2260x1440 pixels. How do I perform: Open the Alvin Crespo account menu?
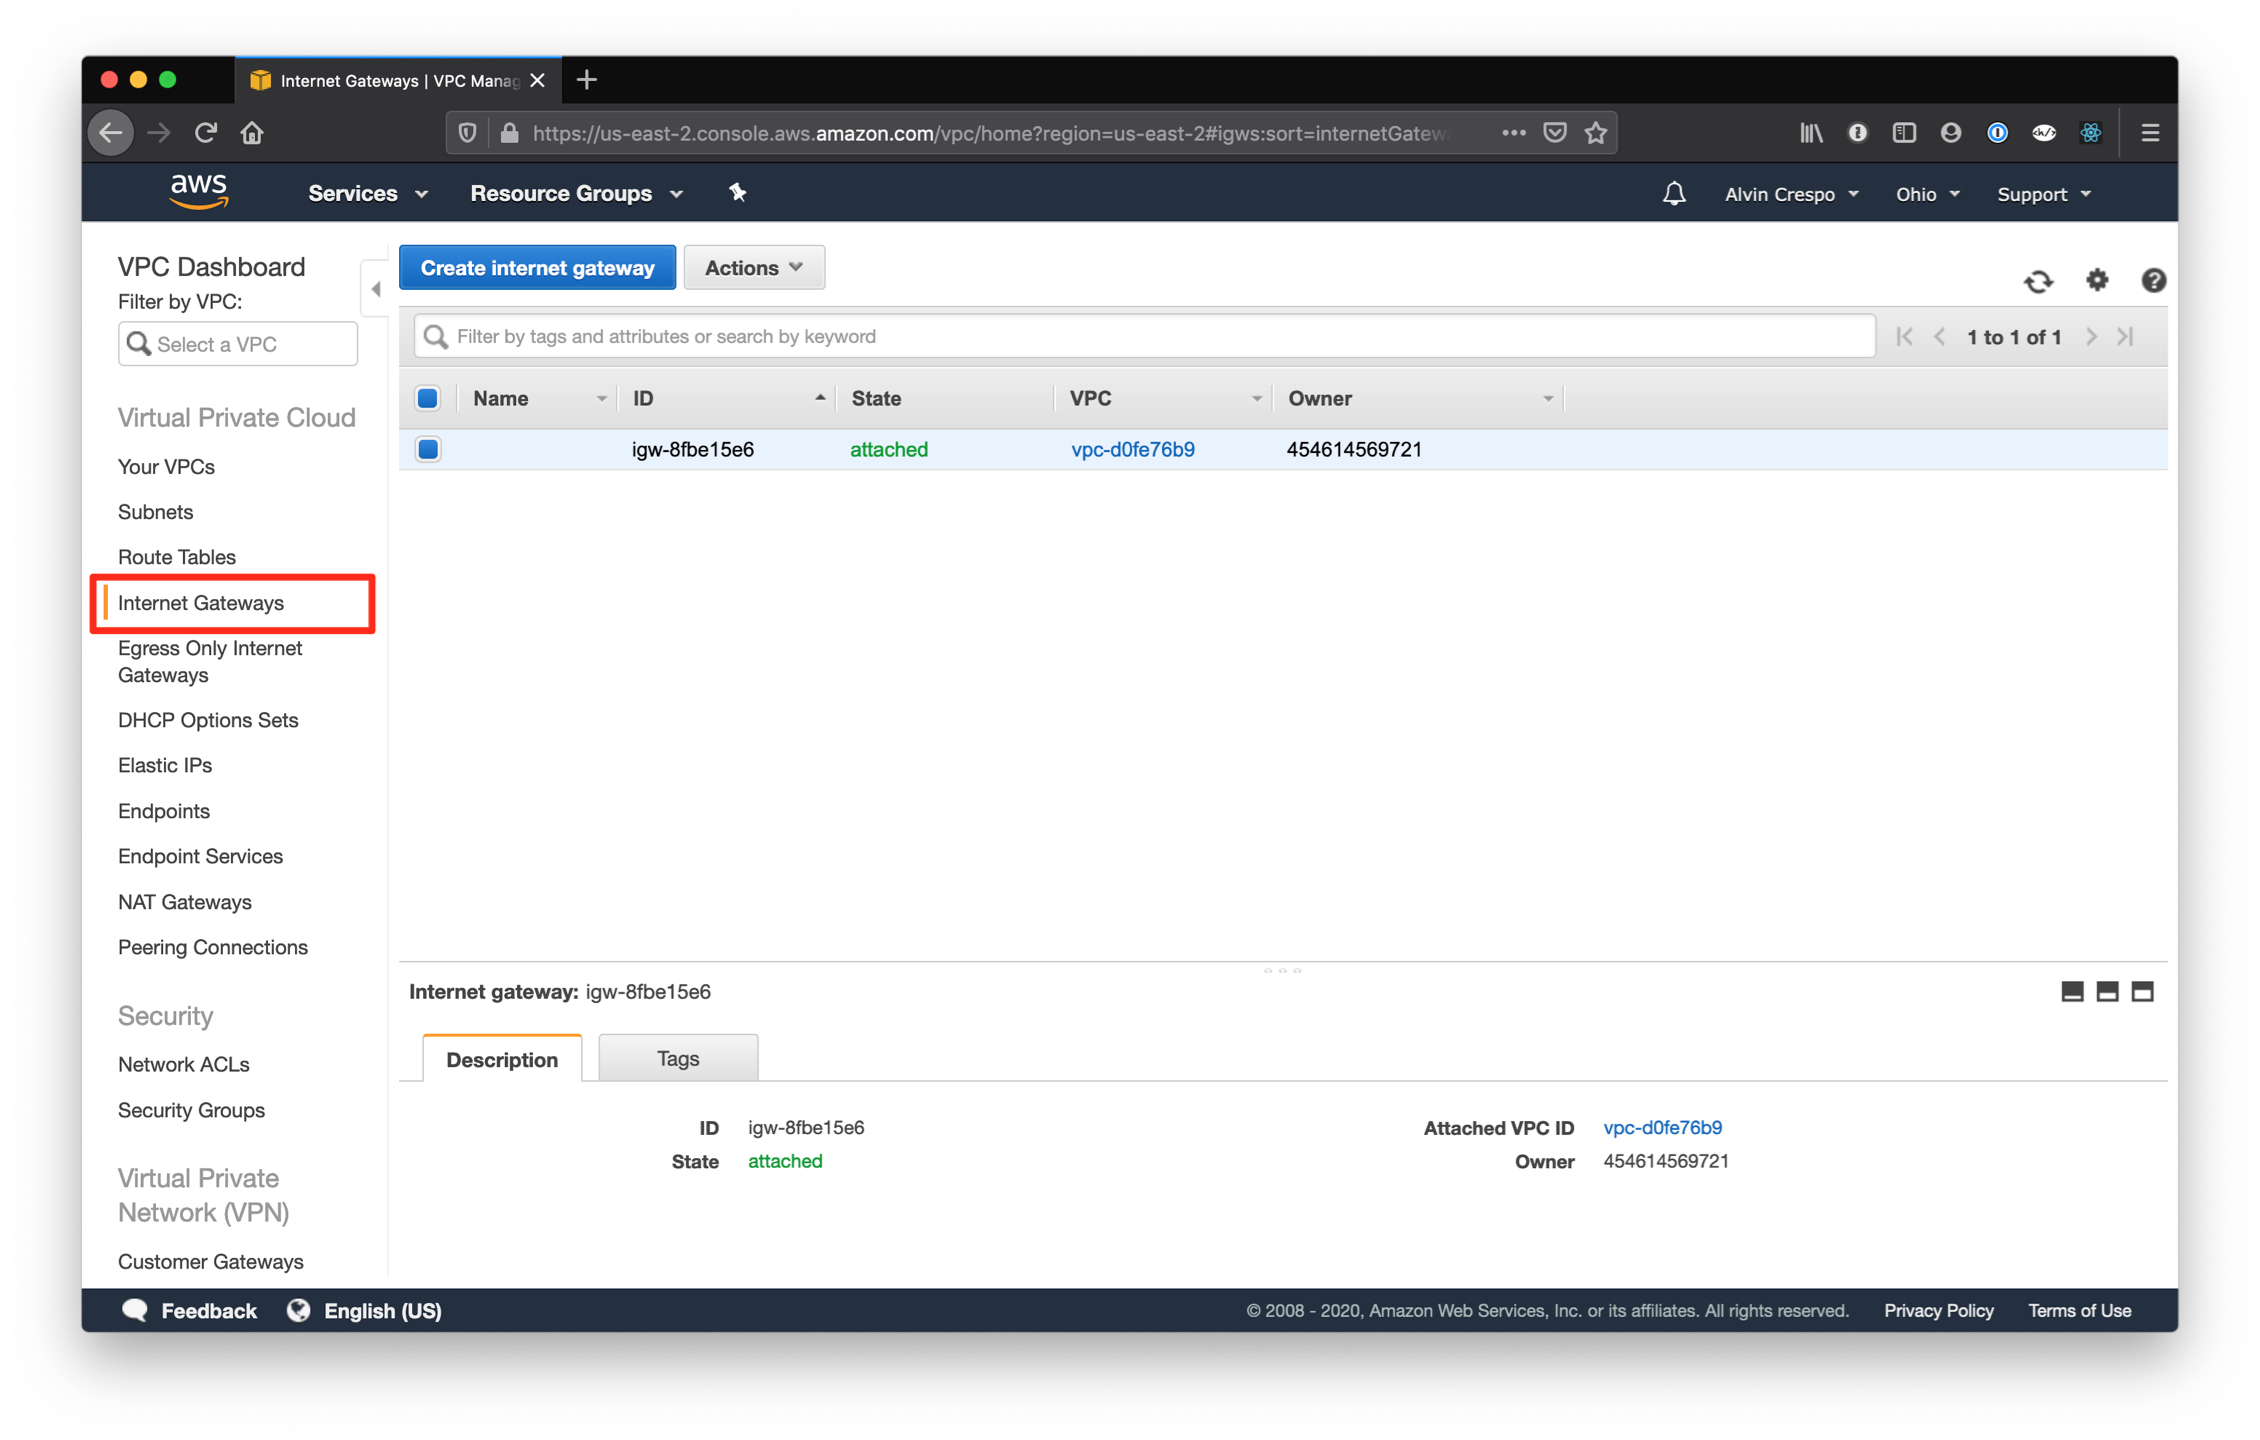(x=1790, y=193)
